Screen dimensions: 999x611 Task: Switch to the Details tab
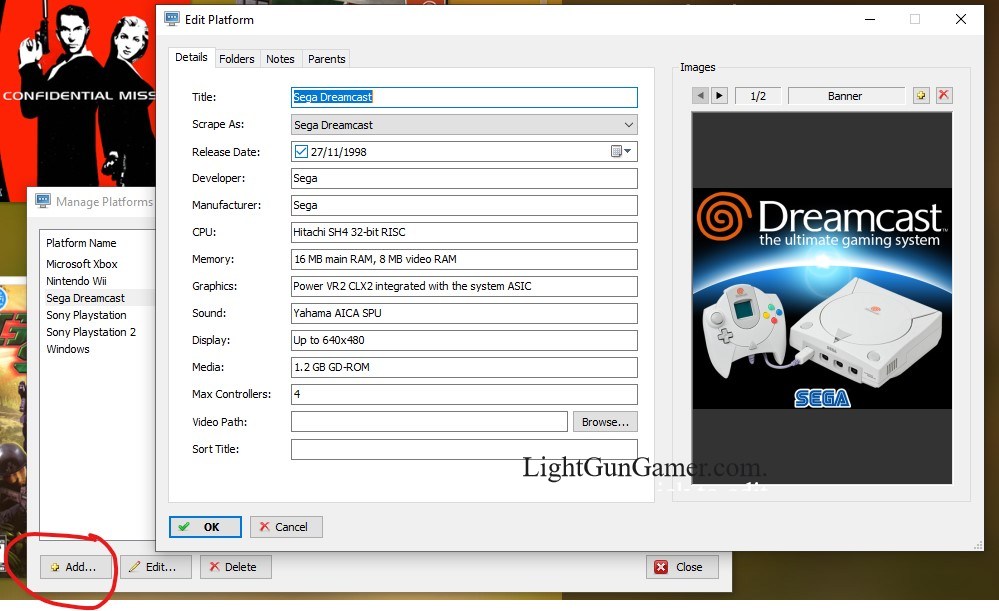point(191,57)
